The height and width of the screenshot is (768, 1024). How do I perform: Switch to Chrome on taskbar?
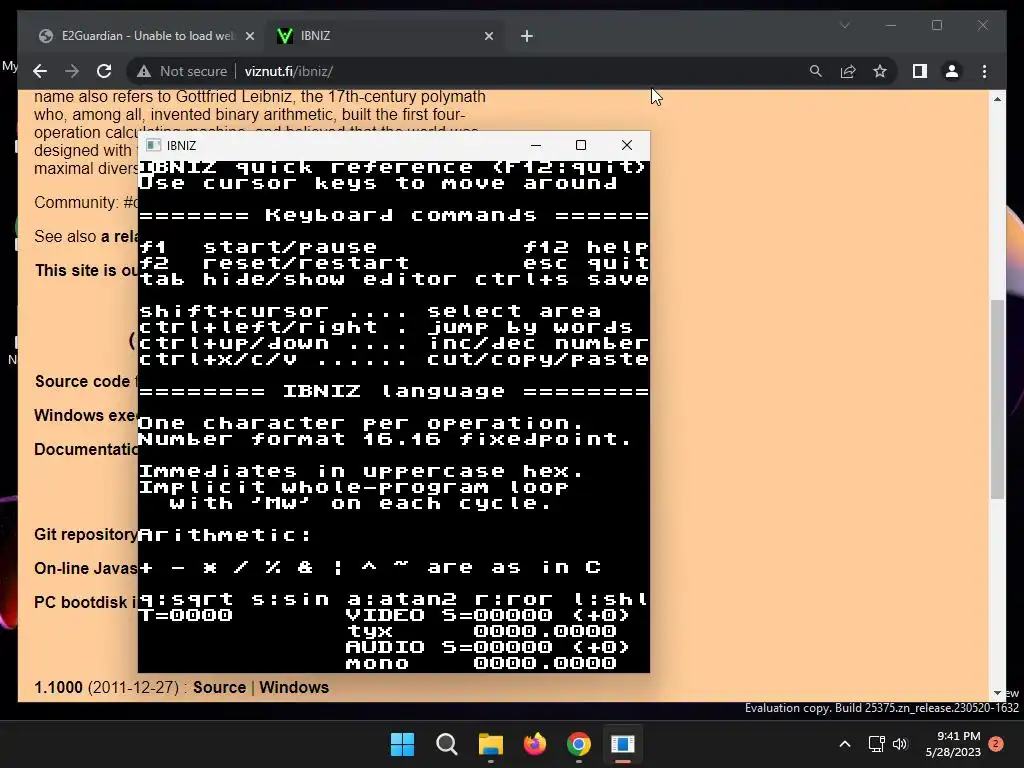[x=579, y=744]
